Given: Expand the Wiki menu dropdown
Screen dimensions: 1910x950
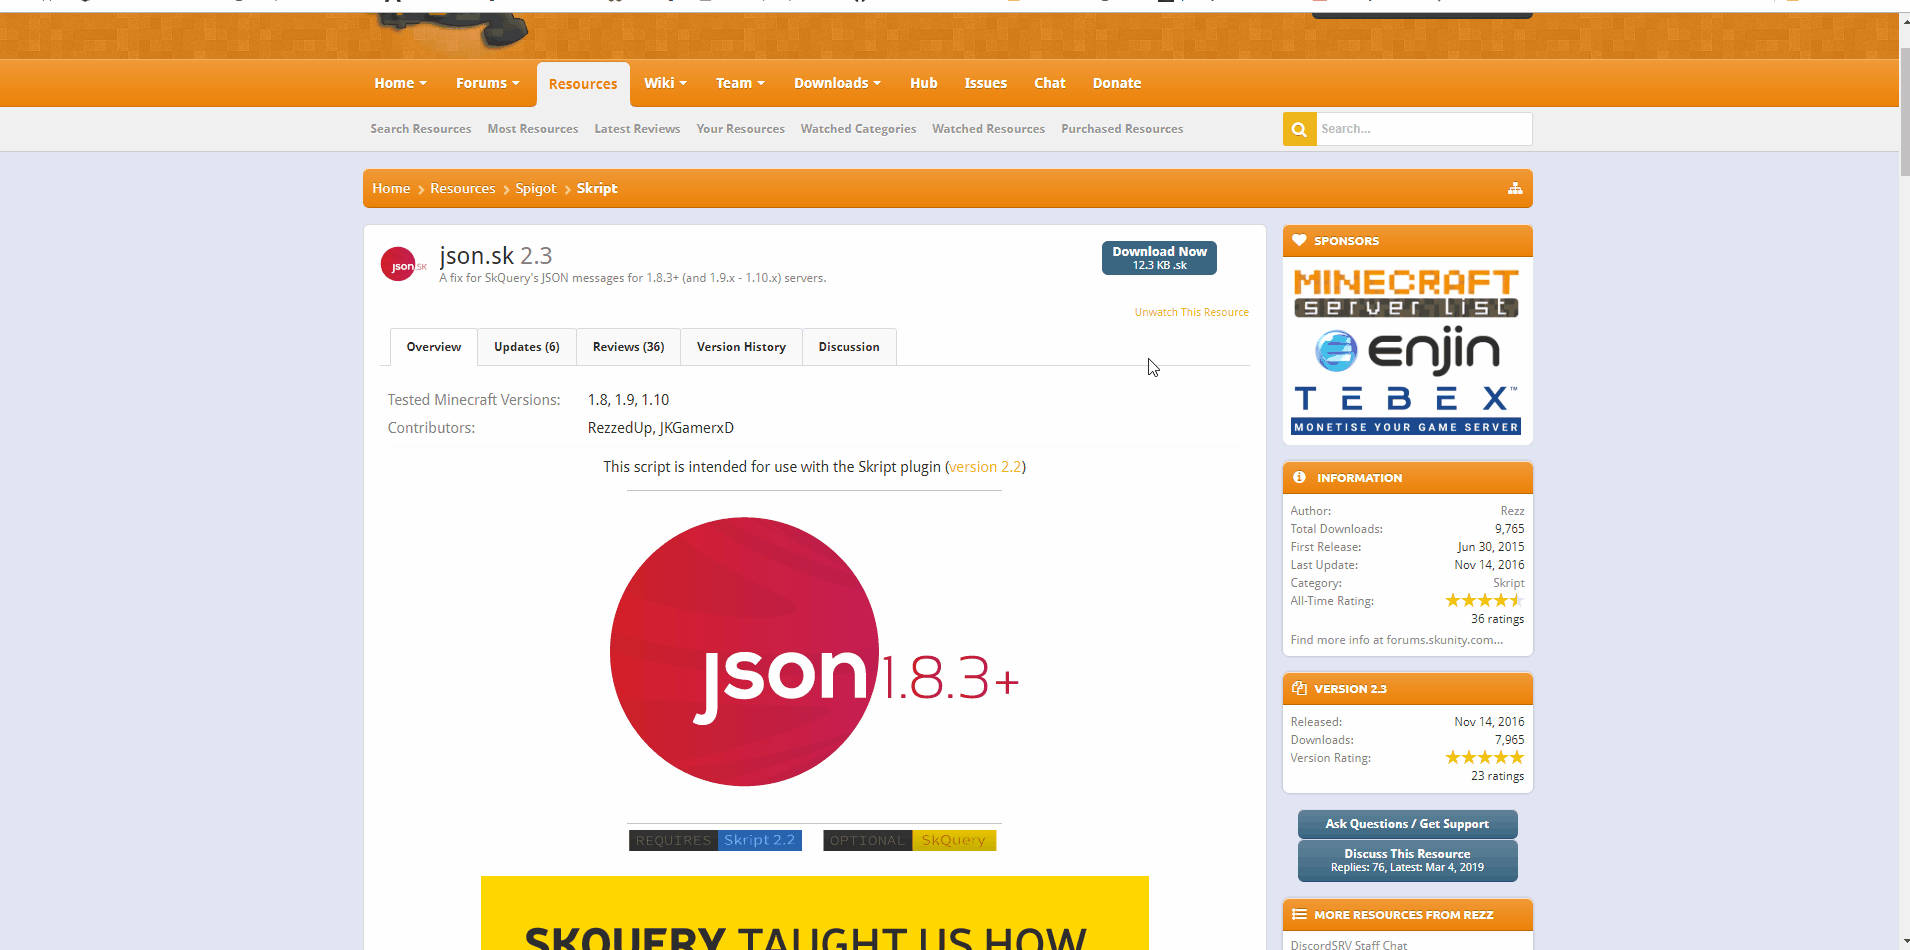Looking at the screenshot, I should point(665,83).
